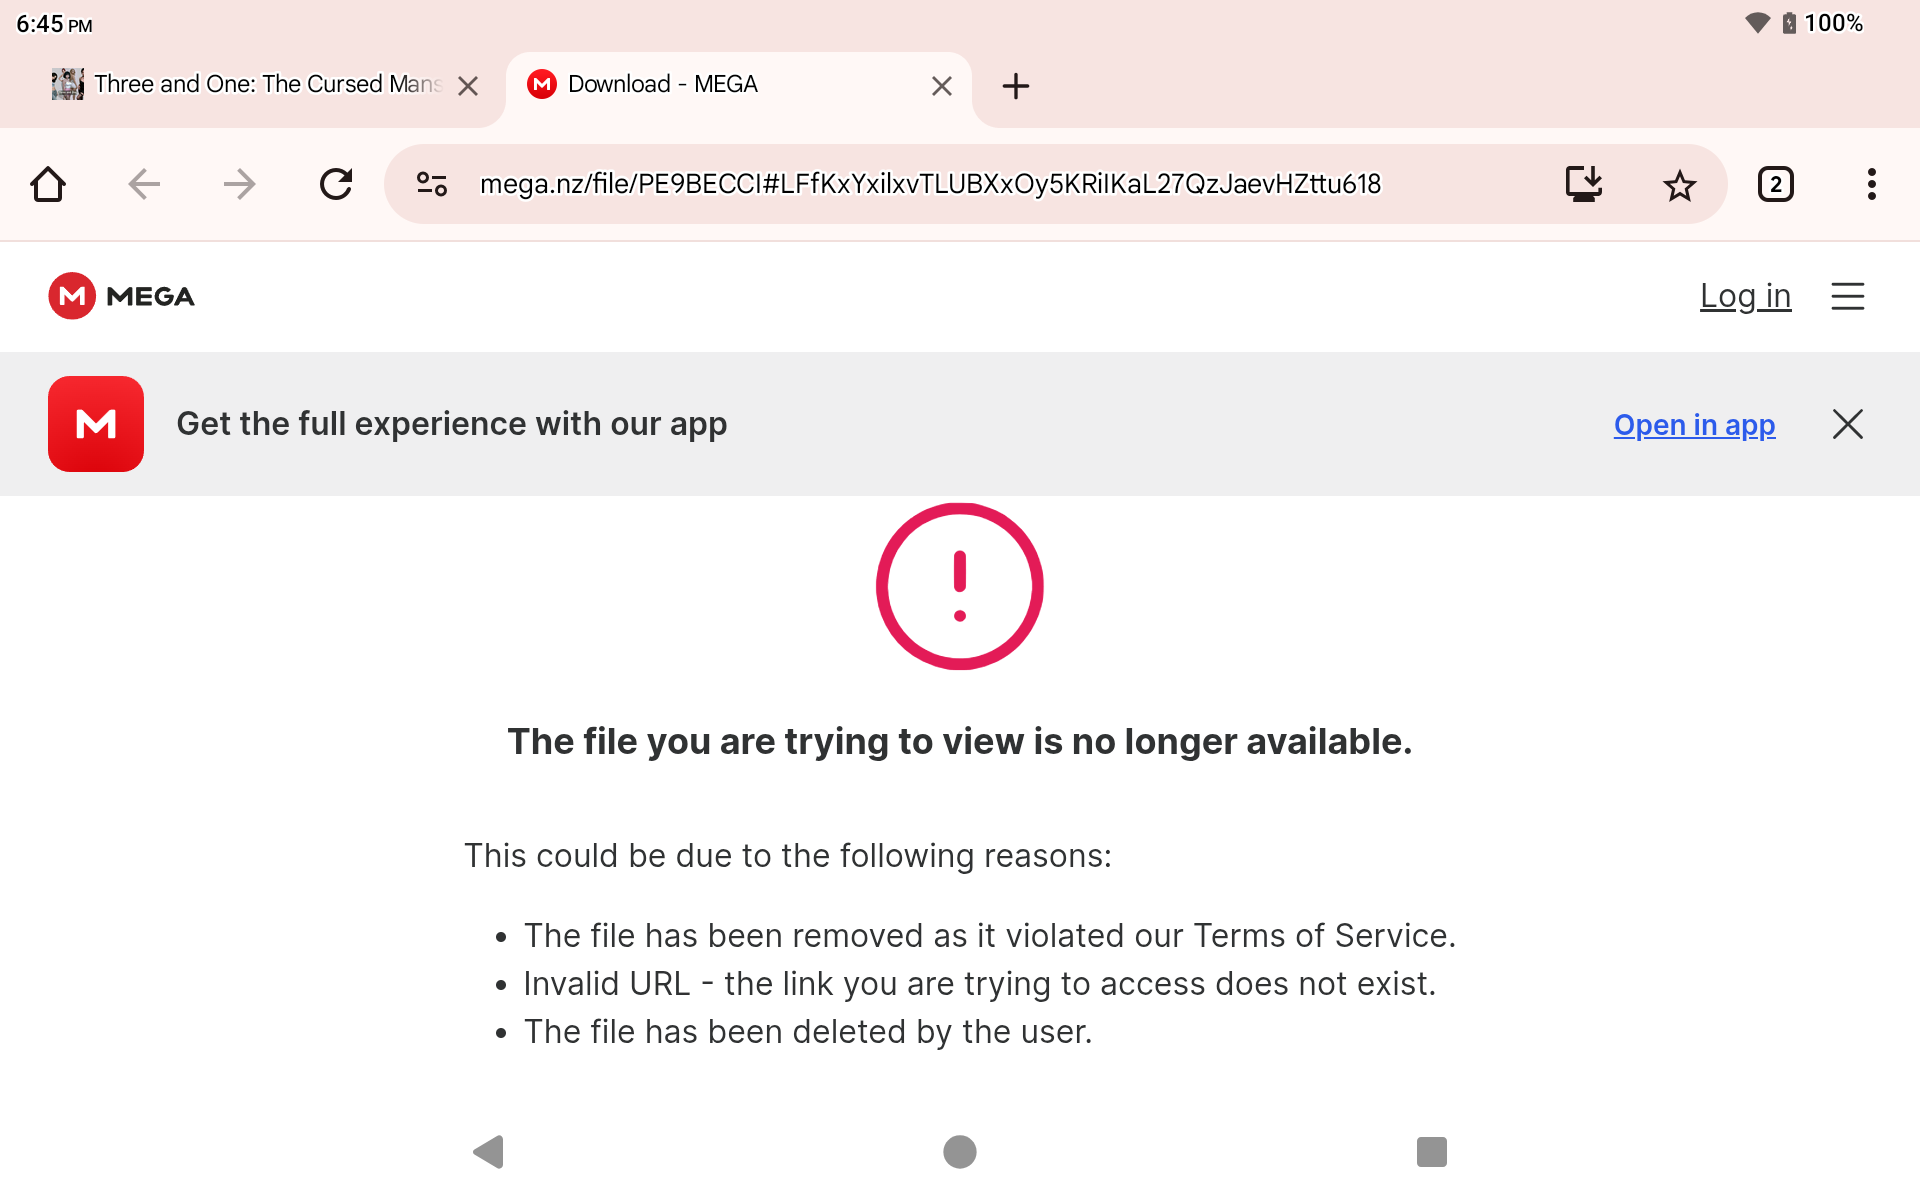Open a new browser tab
The height and width of the screenshot is (1200, 1920).
1015,86
